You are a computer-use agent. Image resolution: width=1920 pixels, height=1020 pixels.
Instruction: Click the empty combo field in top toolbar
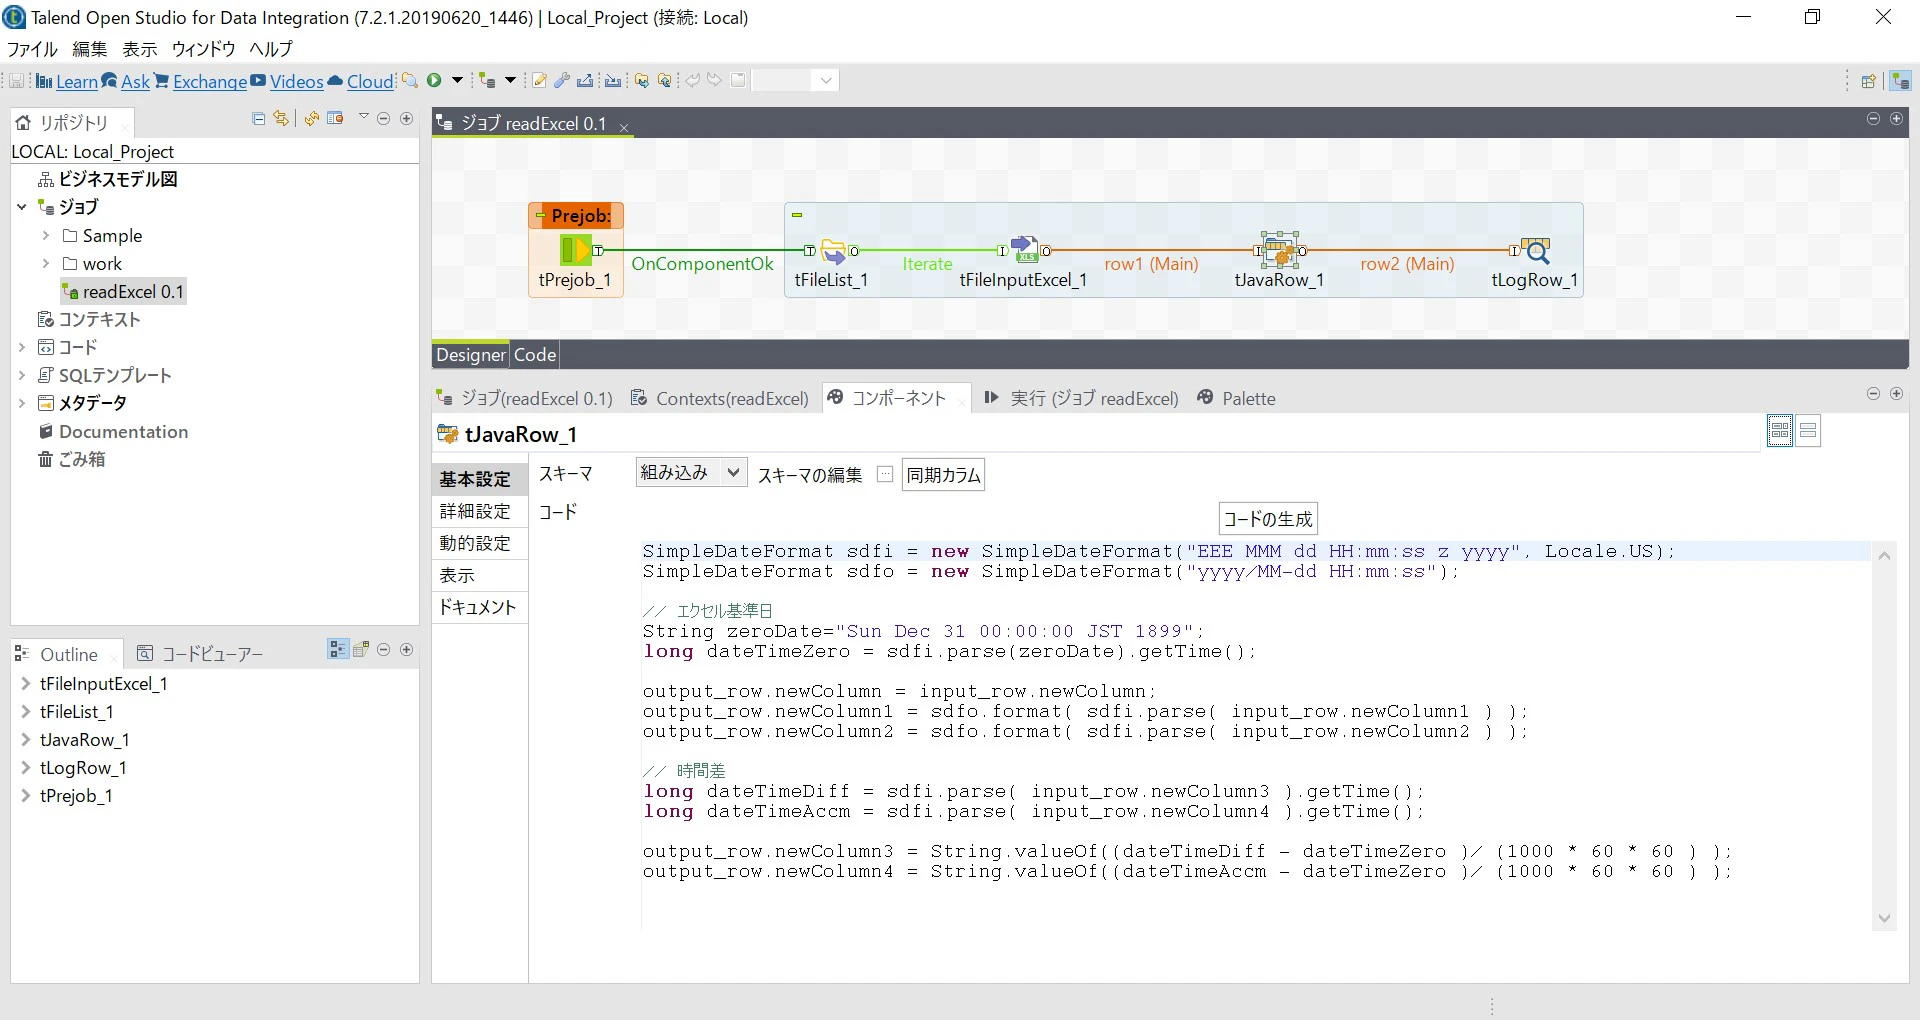click(795, 80)
